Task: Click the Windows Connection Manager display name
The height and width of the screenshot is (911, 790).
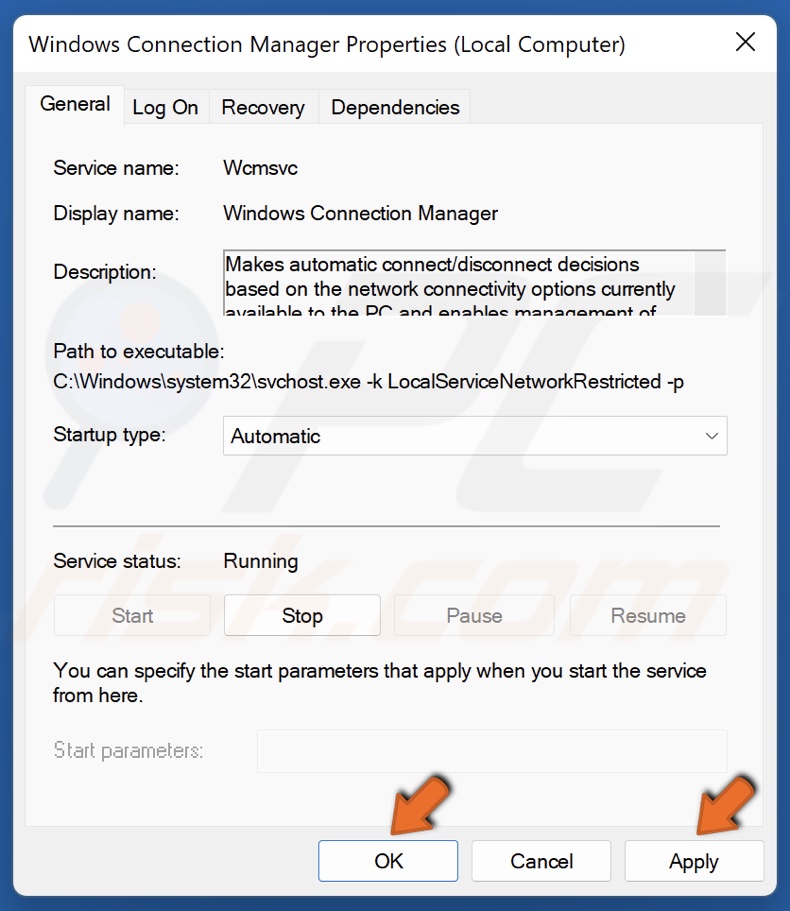Action: click(360, 213)
